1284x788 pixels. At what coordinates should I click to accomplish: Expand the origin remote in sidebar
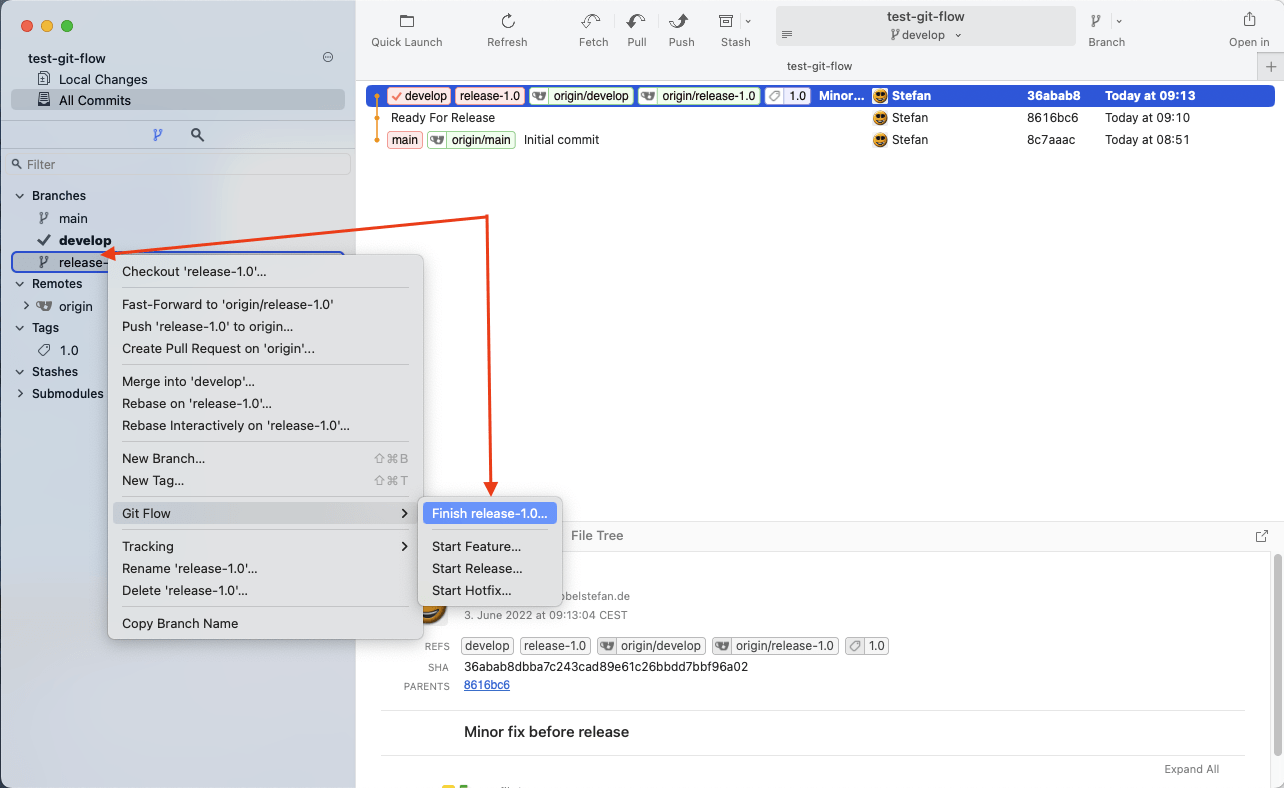(x=27, y=306)
